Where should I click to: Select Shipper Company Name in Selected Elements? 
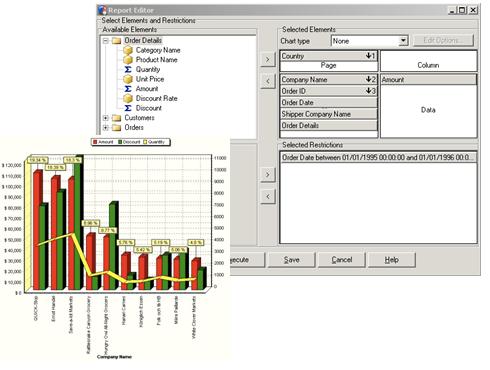329,114
